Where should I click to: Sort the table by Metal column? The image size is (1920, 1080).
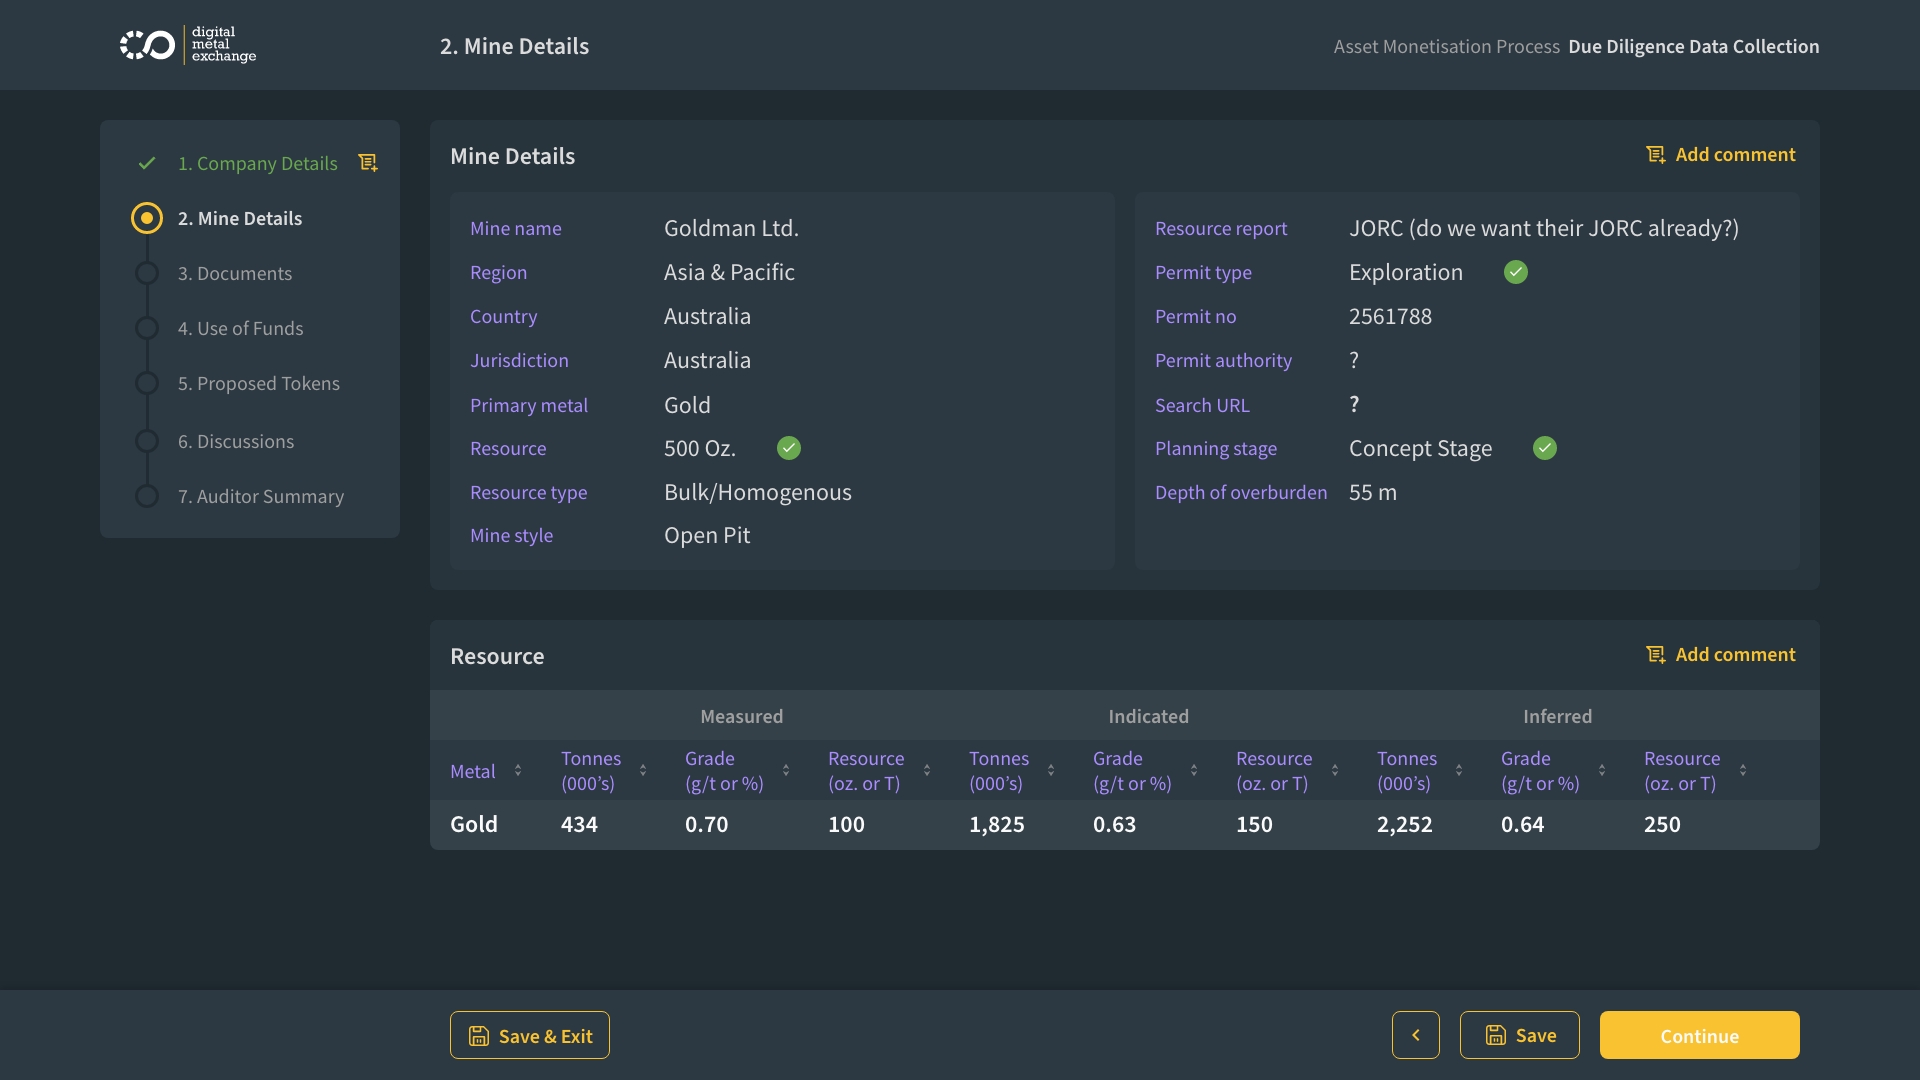point(518,770)
